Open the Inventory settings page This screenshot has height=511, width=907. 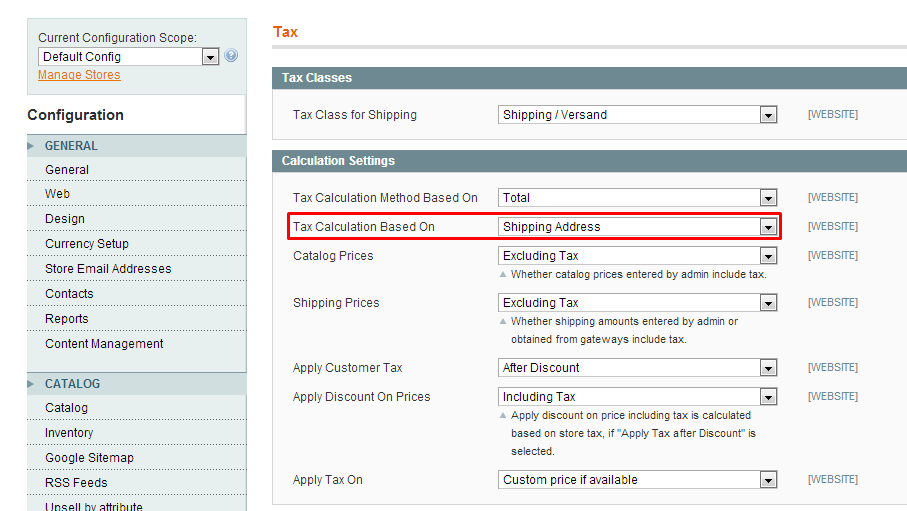(69, 433)
